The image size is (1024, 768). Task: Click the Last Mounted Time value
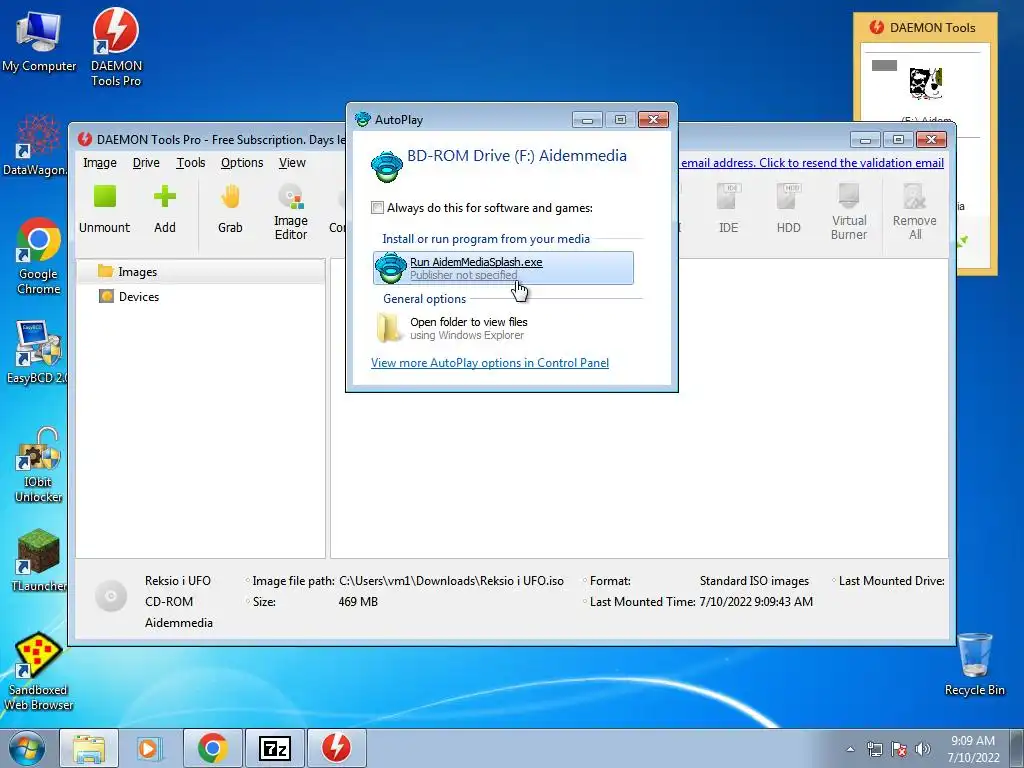point(756,601)
